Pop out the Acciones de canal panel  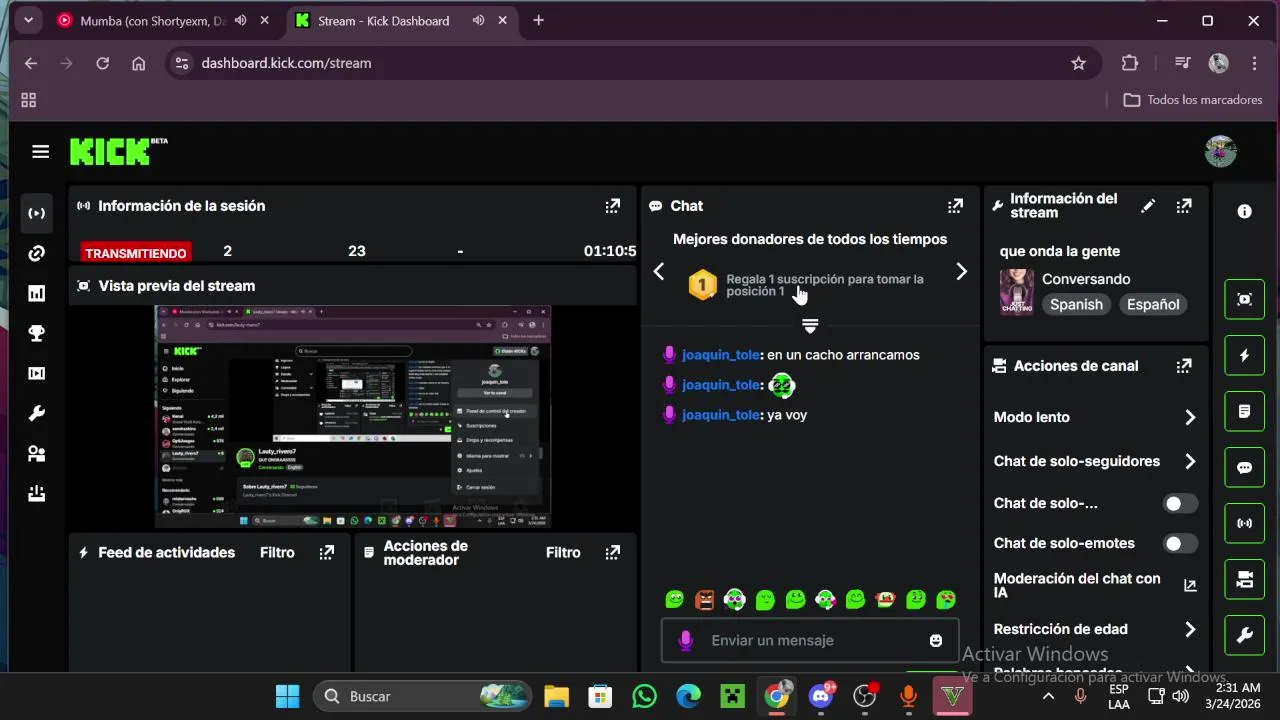(1184, 366)
